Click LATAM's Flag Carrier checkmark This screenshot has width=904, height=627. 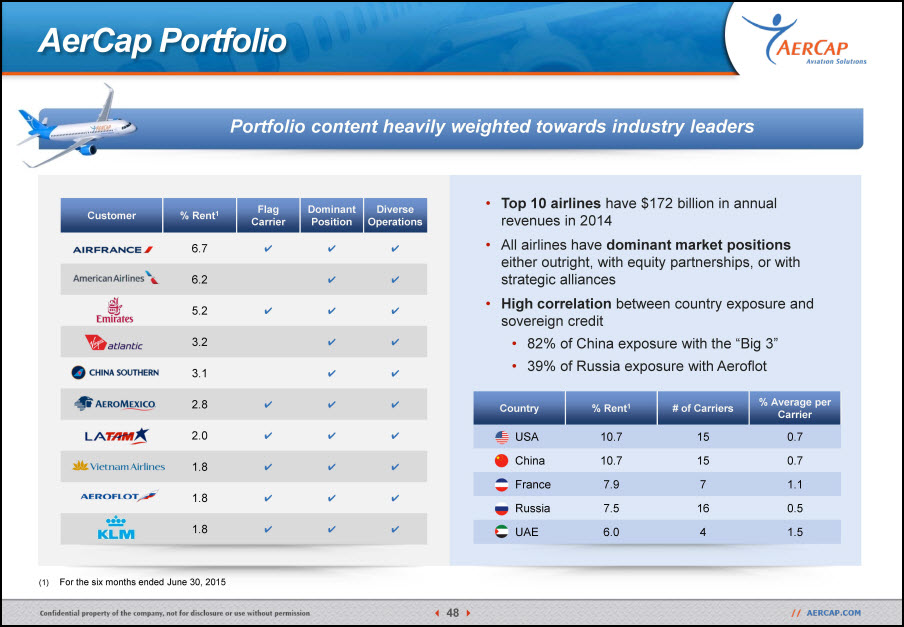click(x=268, y=436)
